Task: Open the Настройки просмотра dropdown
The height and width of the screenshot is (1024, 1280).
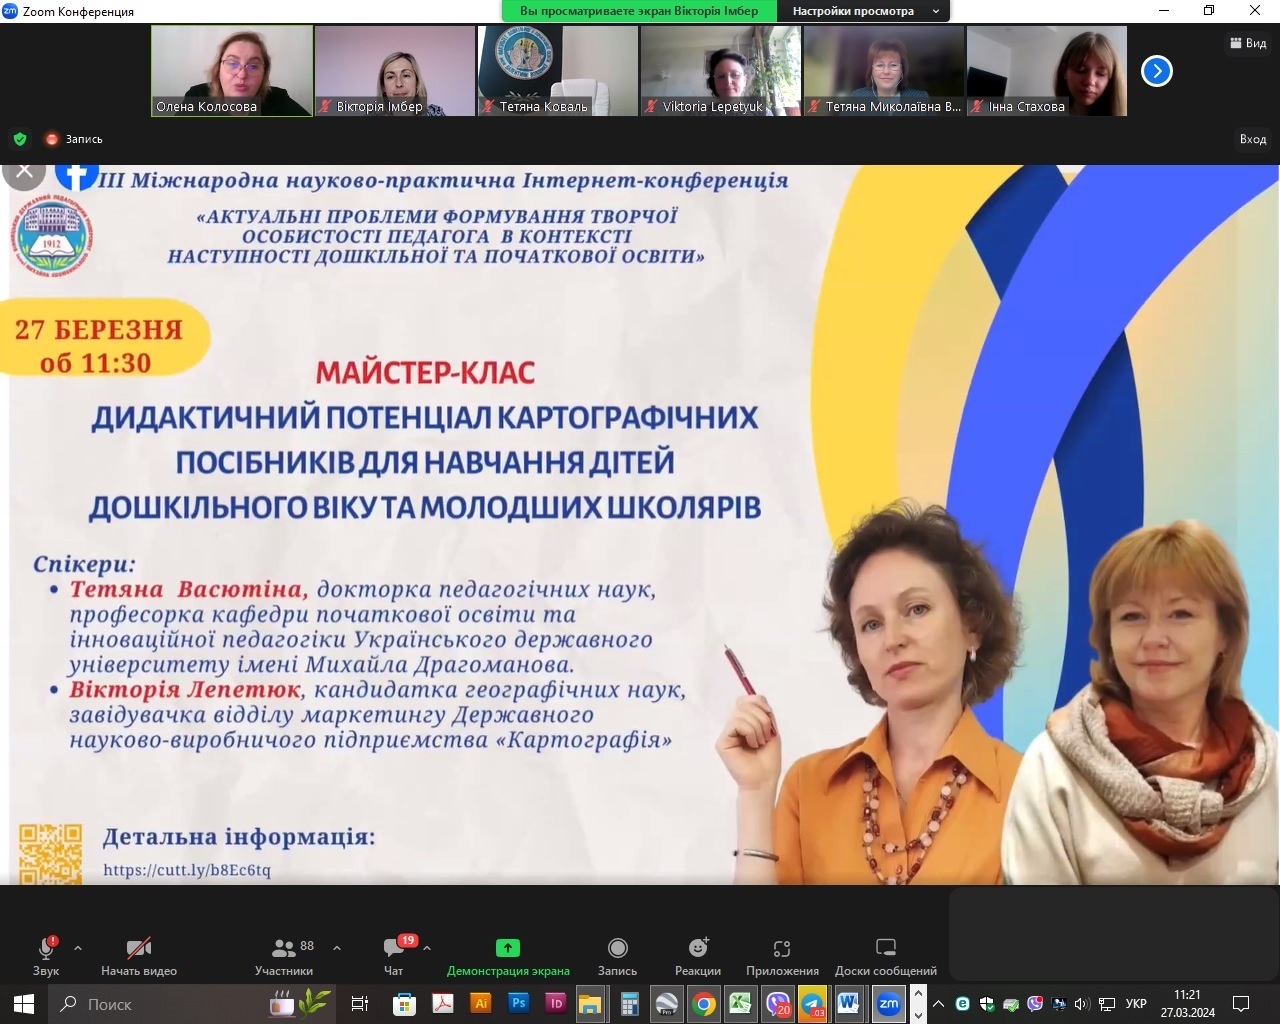Action: tap(862, 11)
